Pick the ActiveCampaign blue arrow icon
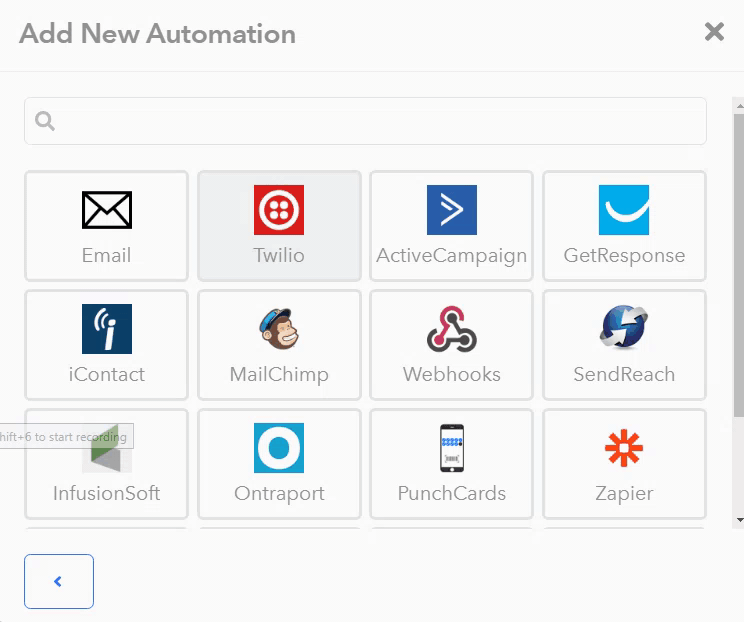This screenshot has height=622, width=744. pyautogui.click(x=452, y=210)
